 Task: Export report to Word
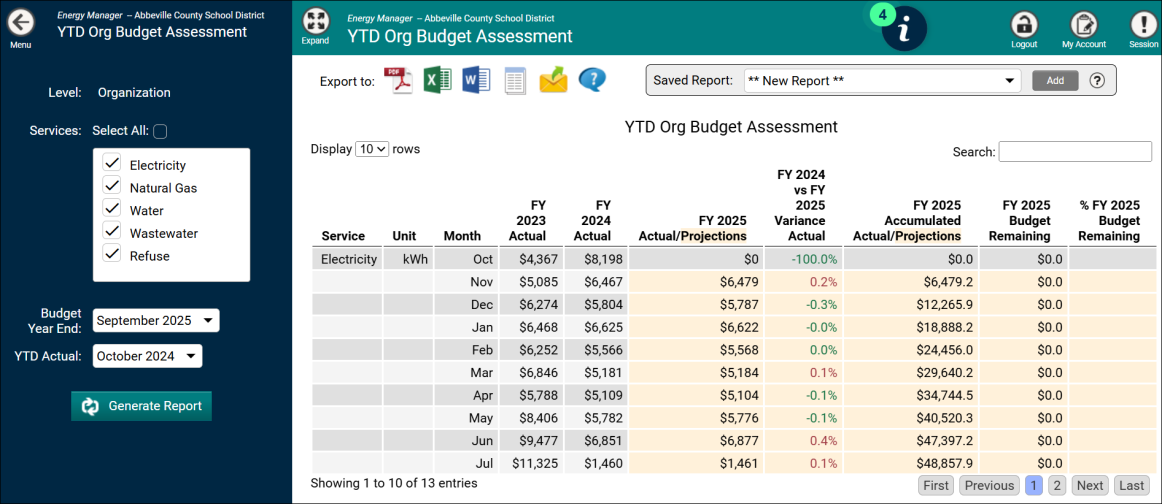pyautogui.click(x=476, y=80)
